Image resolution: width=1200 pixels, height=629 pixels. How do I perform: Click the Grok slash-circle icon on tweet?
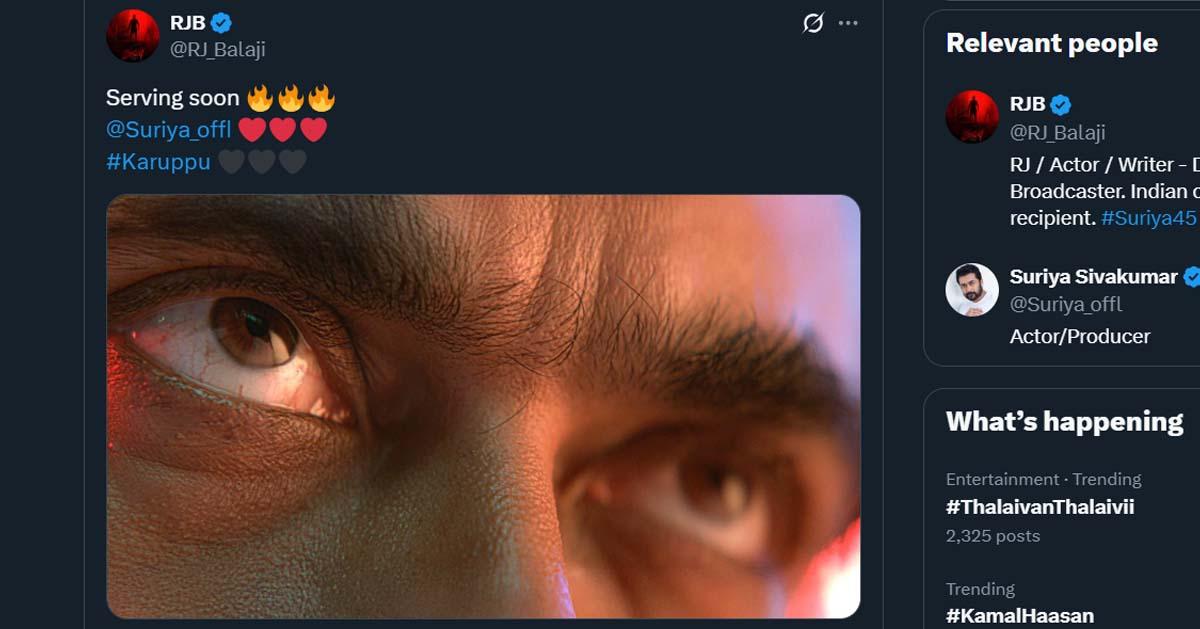pyautogui.click(x=813, y=23)
